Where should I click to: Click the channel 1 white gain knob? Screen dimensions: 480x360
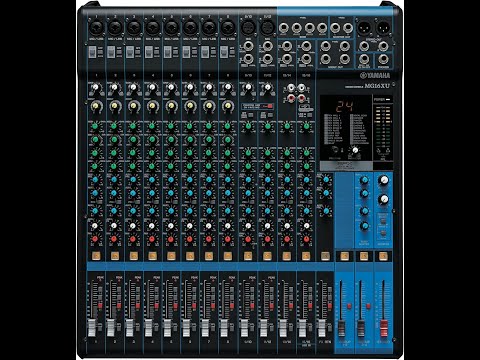96,88
